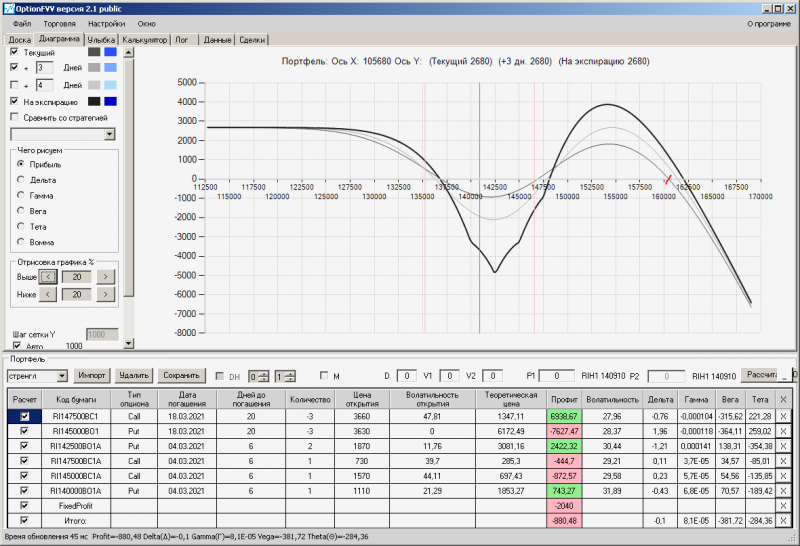Click the days field showing 4
800x546 pixels.
(x=44, y=85)
